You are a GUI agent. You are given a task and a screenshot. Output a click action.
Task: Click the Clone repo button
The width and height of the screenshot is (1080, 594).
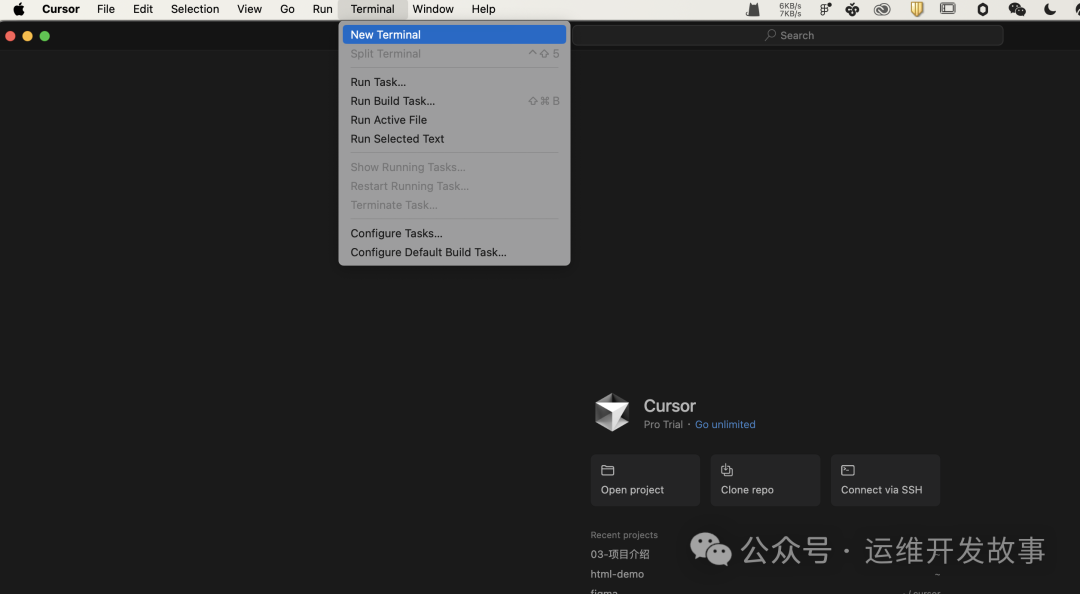tap(765, 480)
